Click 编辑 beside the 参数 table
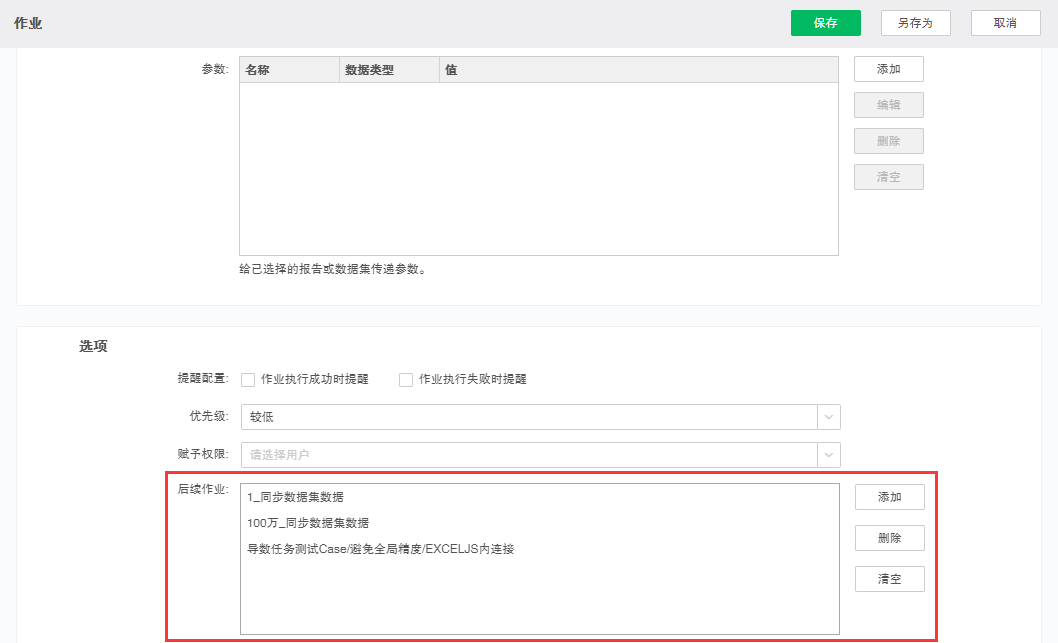 coord(888,105)
